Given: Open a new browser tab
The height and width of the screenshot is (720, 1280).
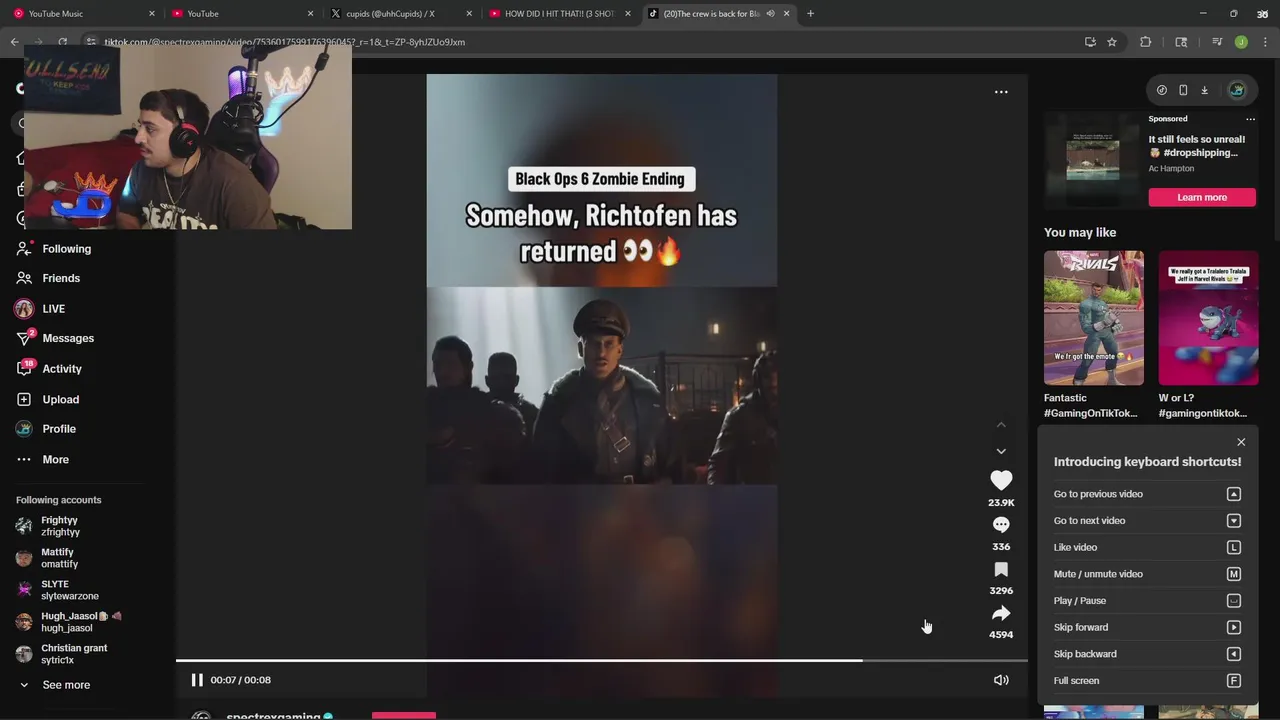Looking at the screenshot, I should (810, 14).
